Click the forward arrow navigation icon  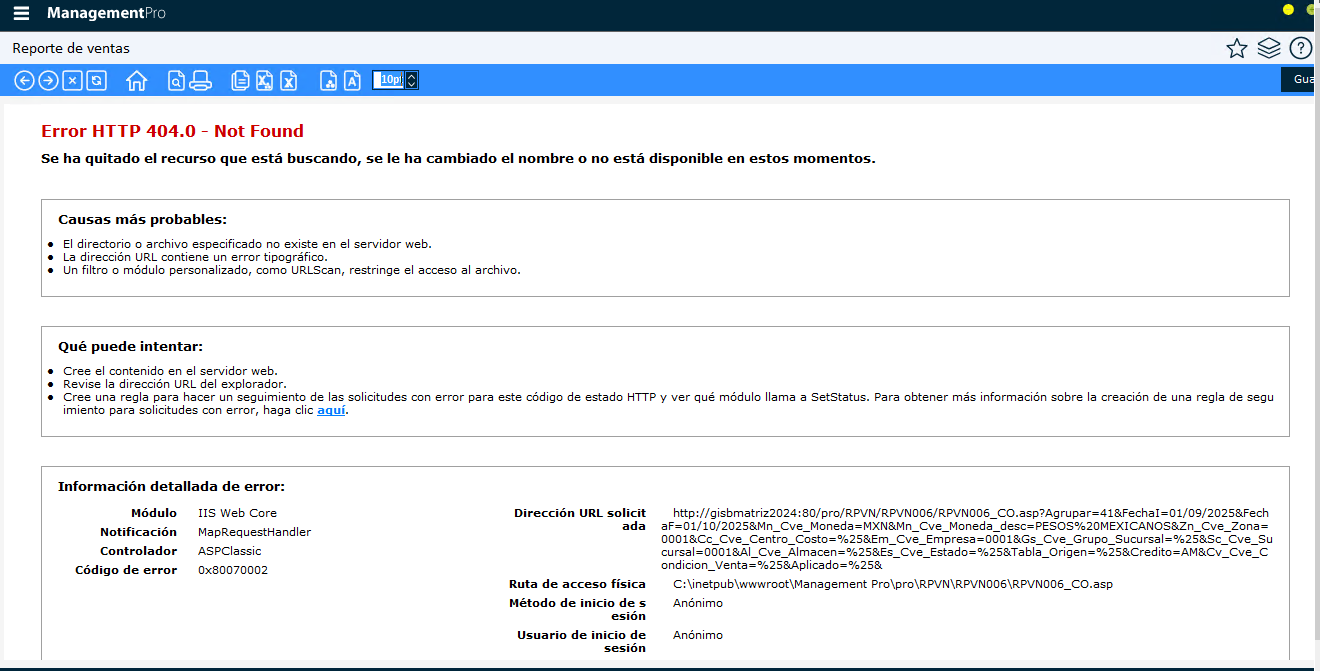[48, 81]
